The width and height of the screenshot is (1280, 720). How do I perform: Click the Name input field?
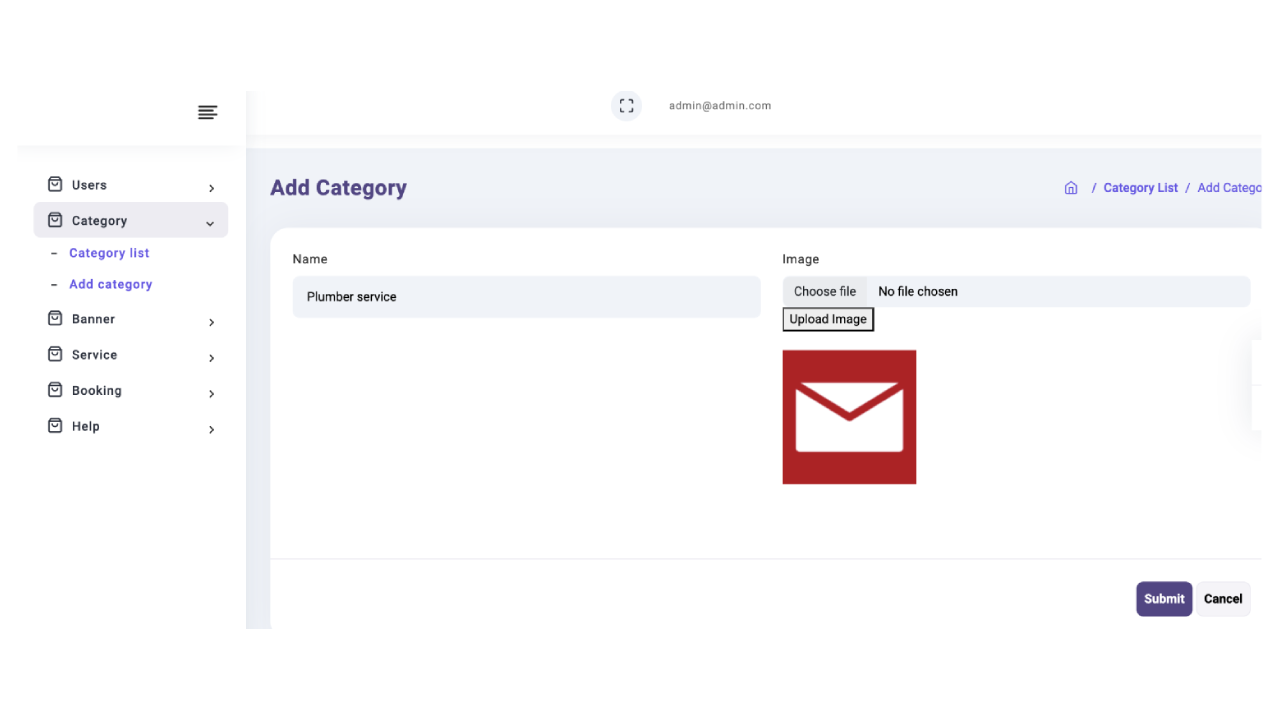pos(526,297)
